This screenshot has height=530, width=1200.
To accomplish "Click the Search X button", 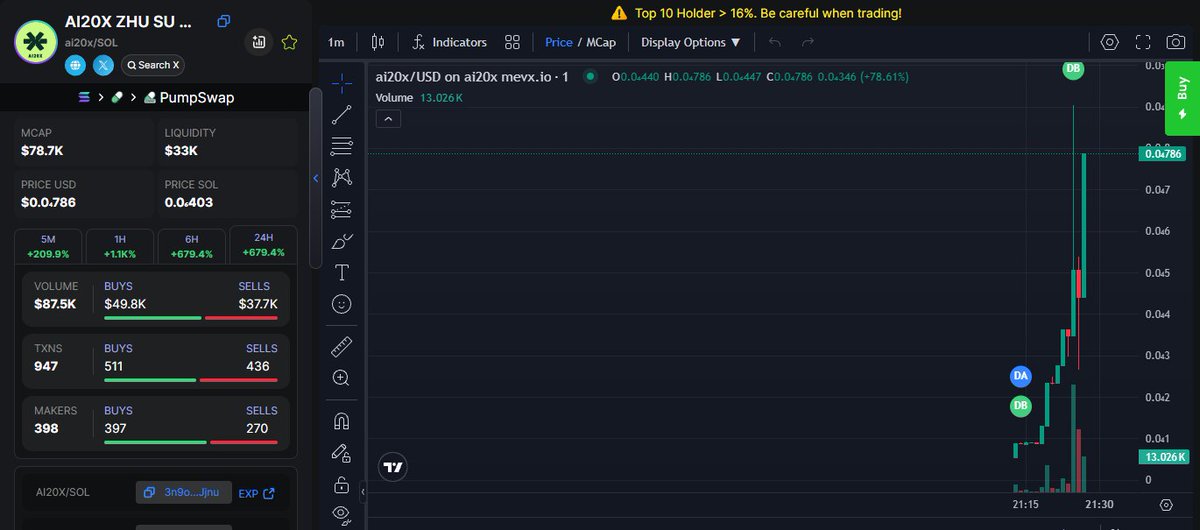I will click(x=153, y=65).
